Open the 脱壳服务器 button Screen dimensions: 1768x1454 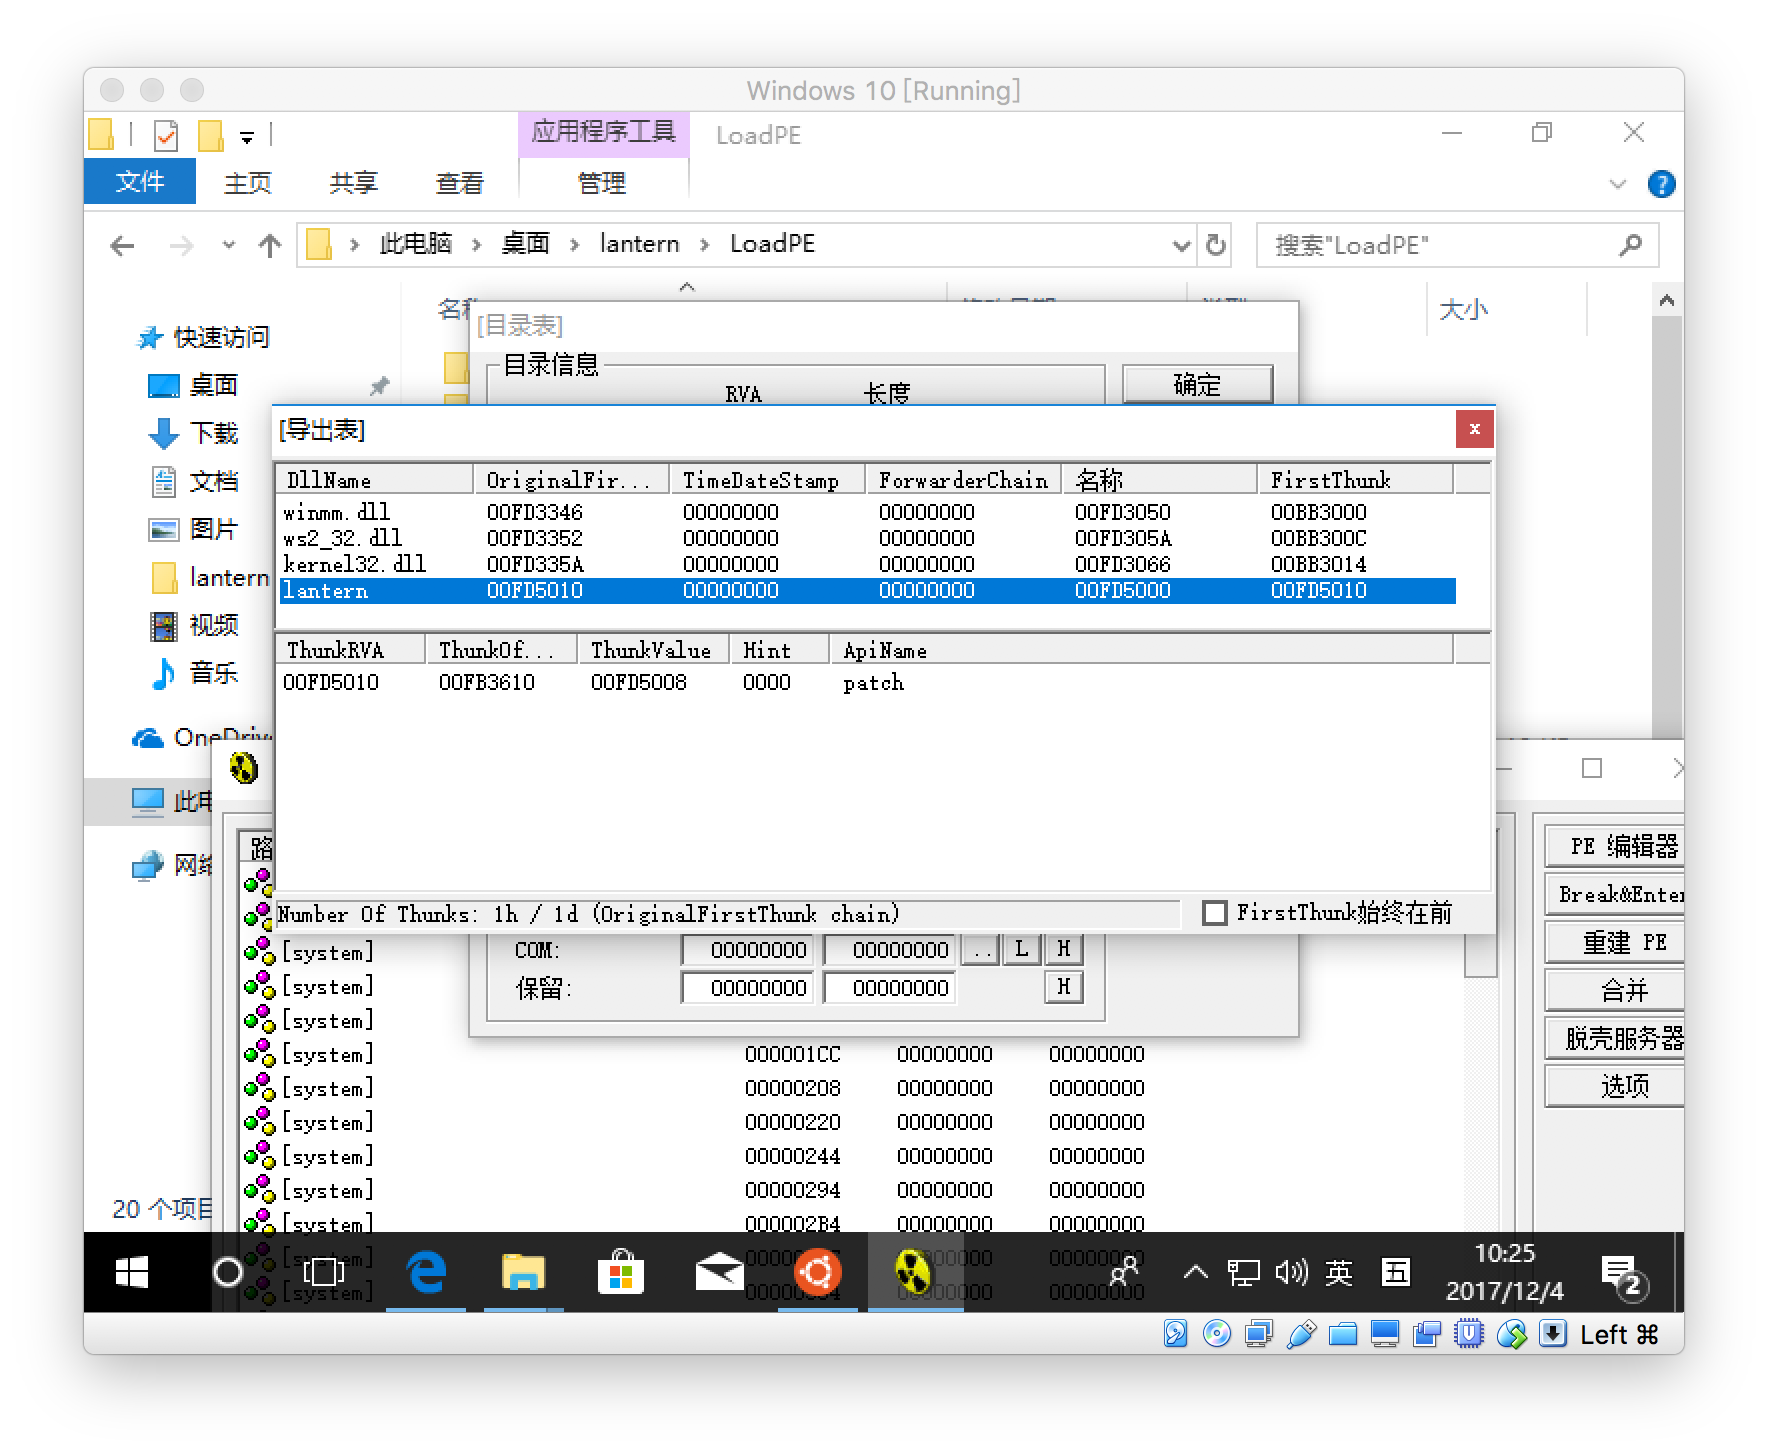pos(1615,1038)
